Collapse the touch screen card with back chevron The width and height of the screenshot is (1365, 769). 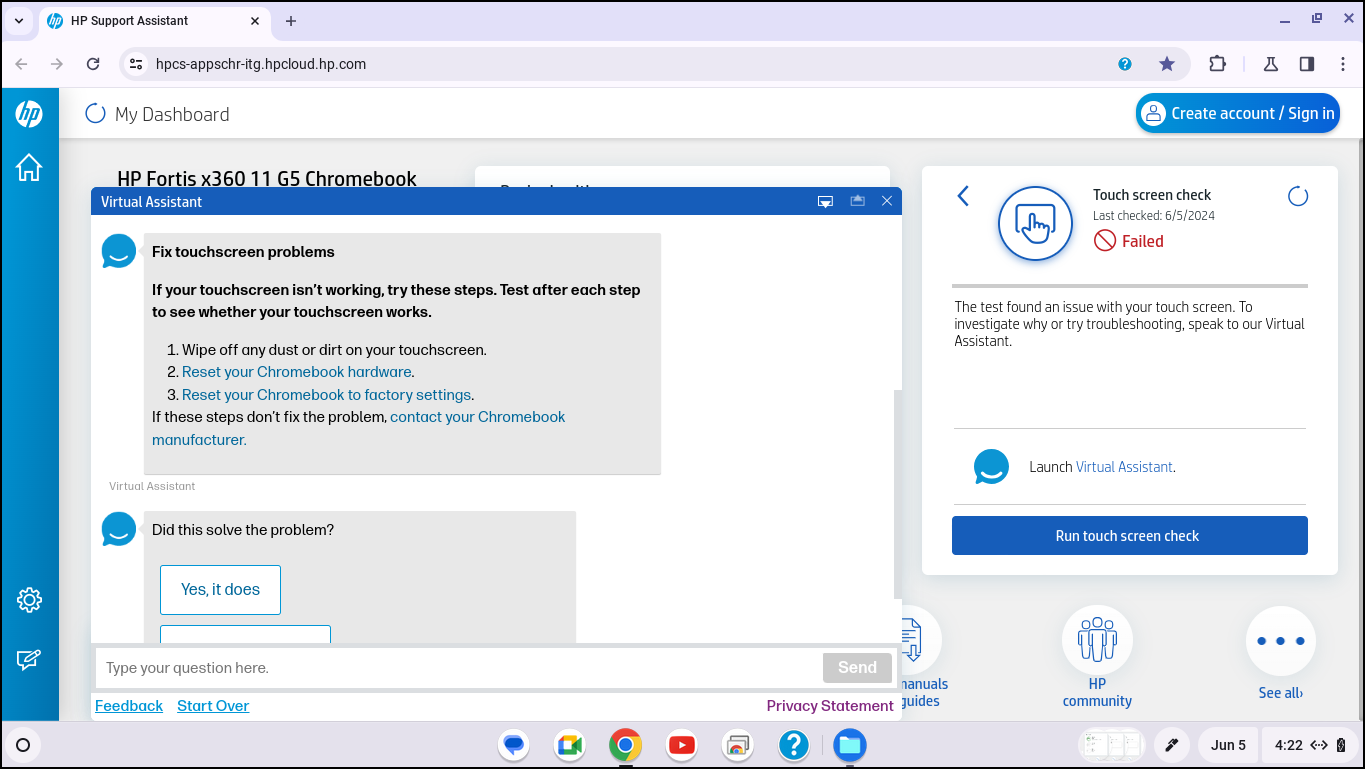(962, 196)
